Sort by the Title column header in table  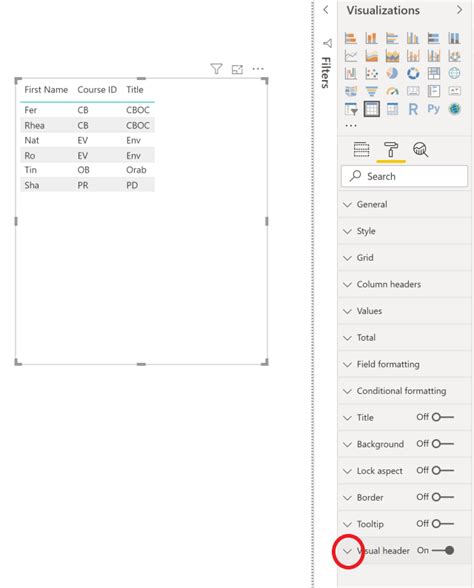135,90
